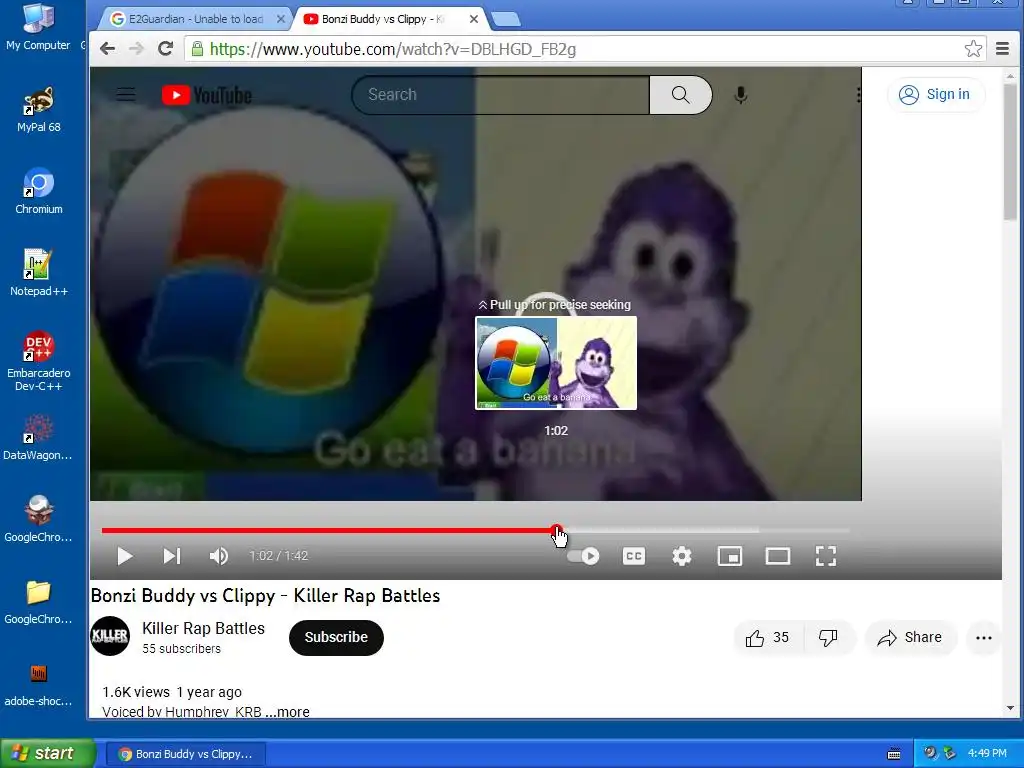1024x768 pixels.
Task: Click the red progress bar scrubber
Action: click(556, 530)
